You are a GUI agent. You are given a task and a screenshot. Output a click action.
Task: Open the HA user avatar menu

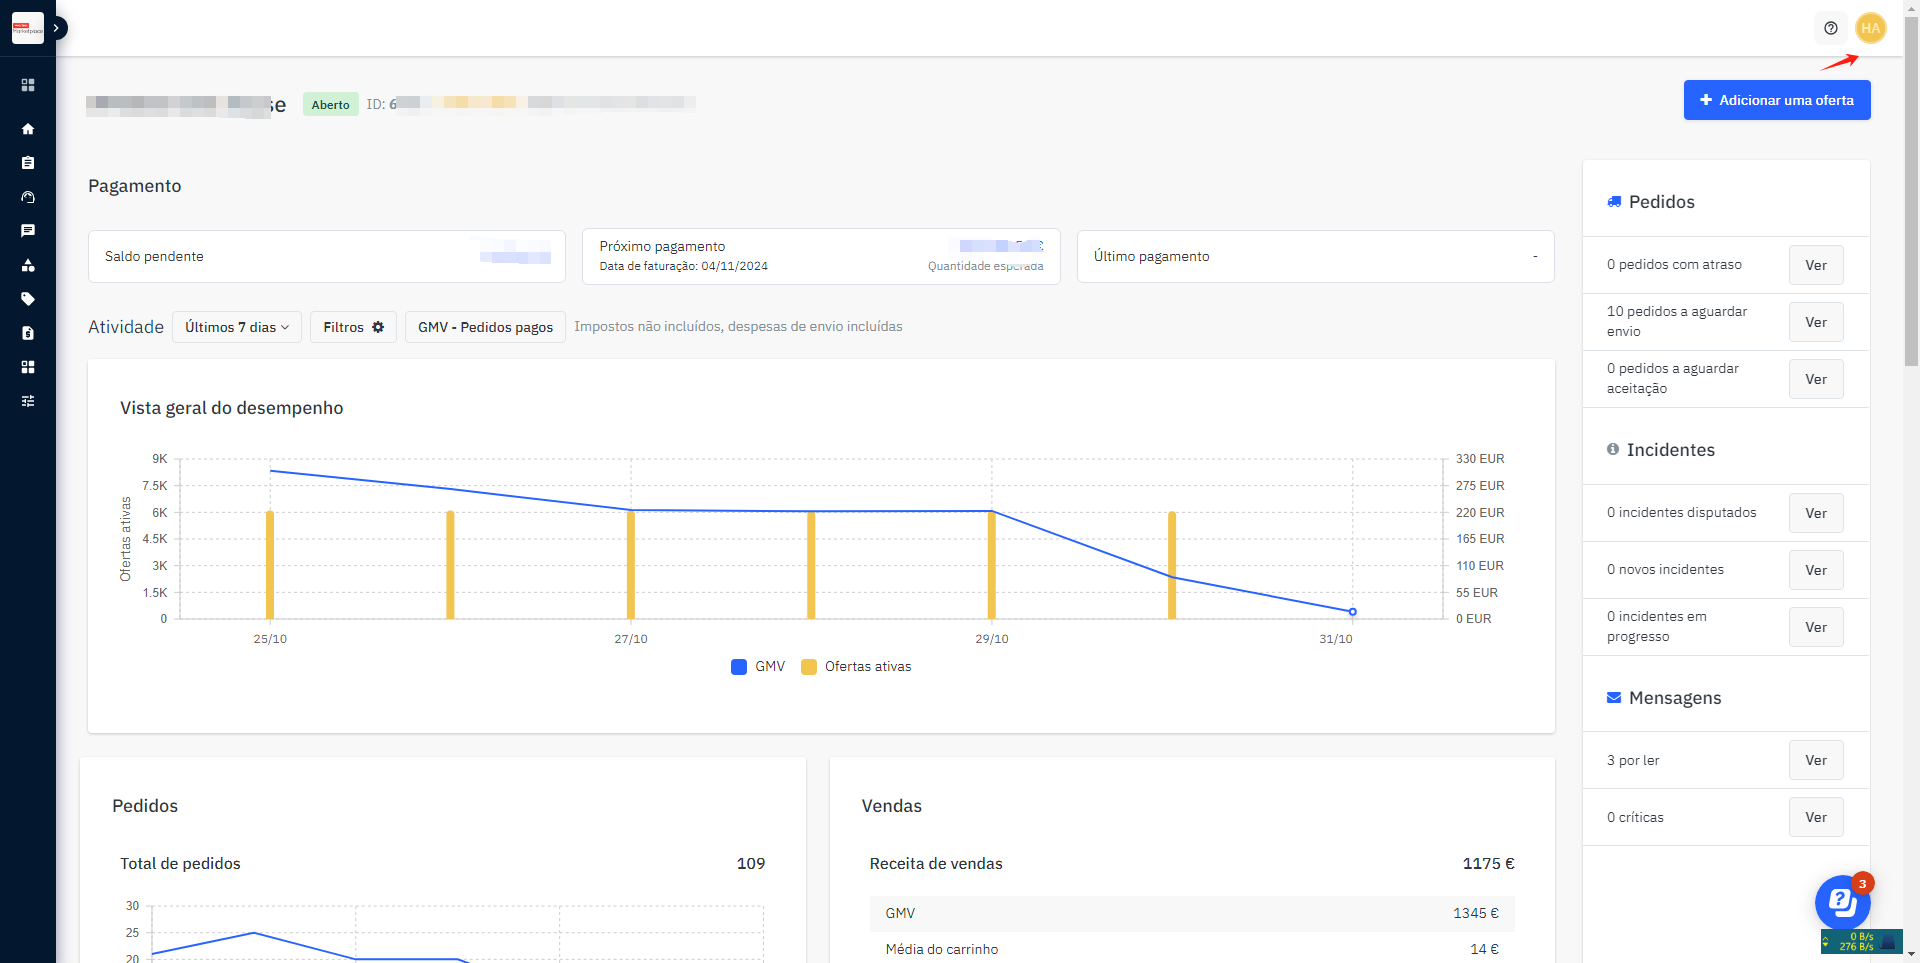(1870, 28)
